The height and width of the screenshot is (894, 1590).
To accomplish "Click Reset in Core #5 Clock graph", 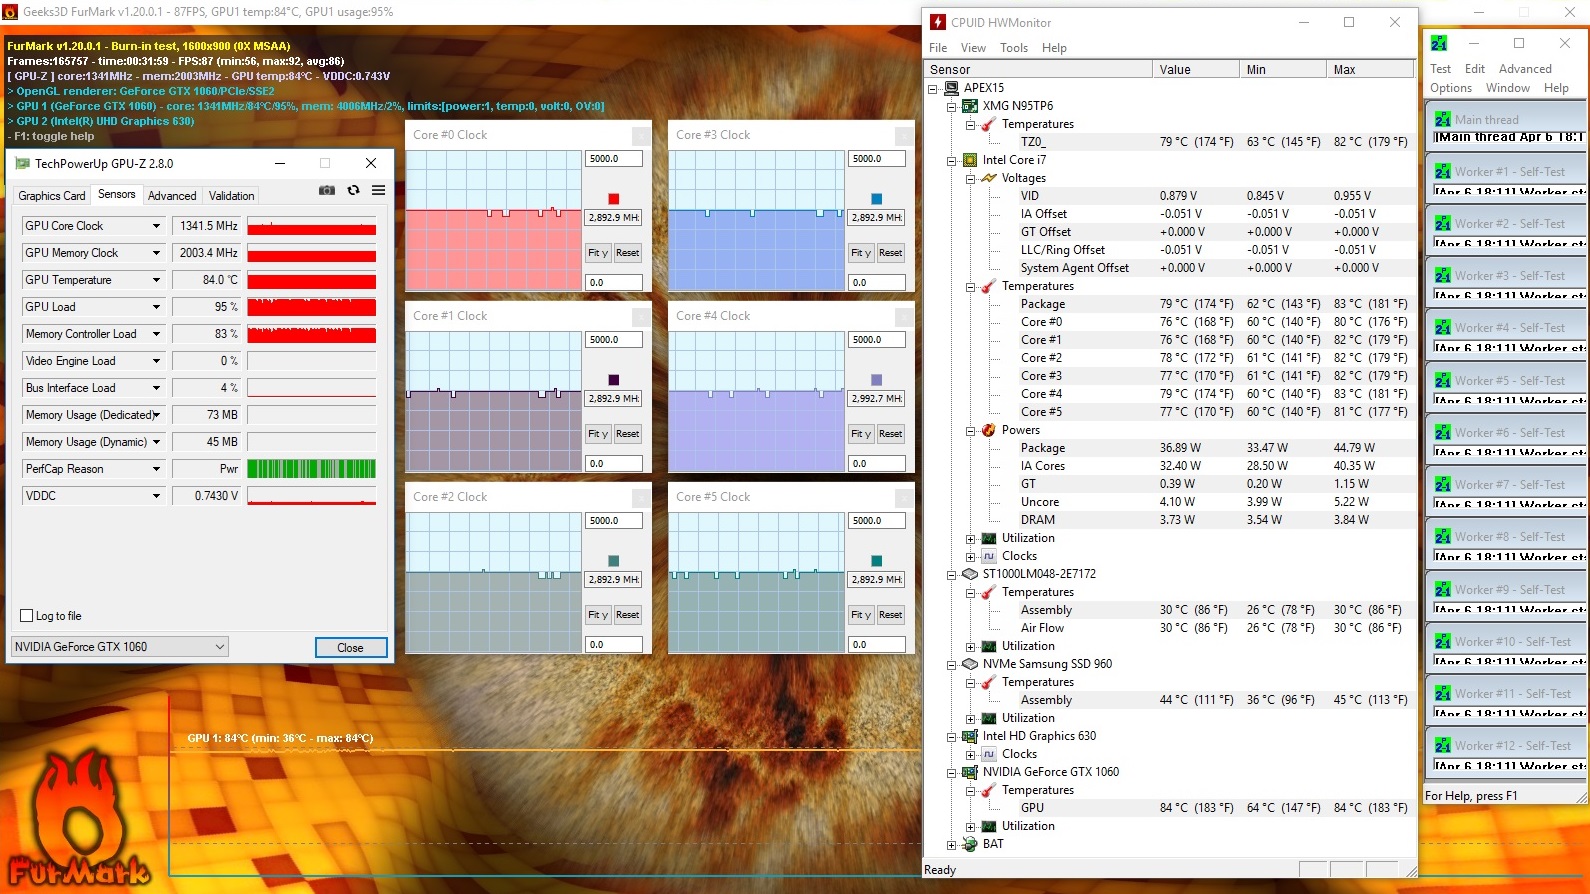I will tap(890, 615).
